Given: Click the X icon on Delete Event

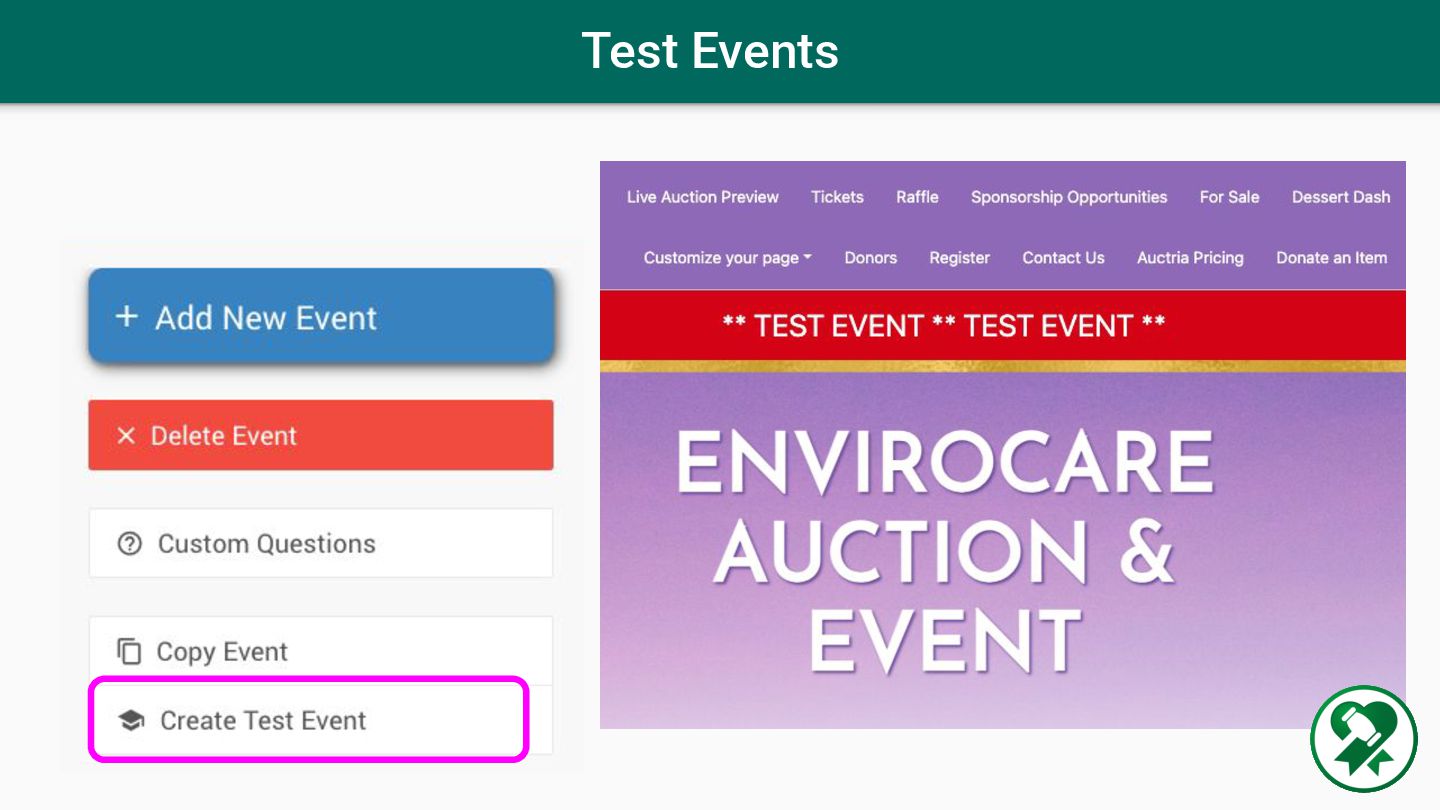Looking at the screenshot, I should pyautogui.click(x=126, y=436).
